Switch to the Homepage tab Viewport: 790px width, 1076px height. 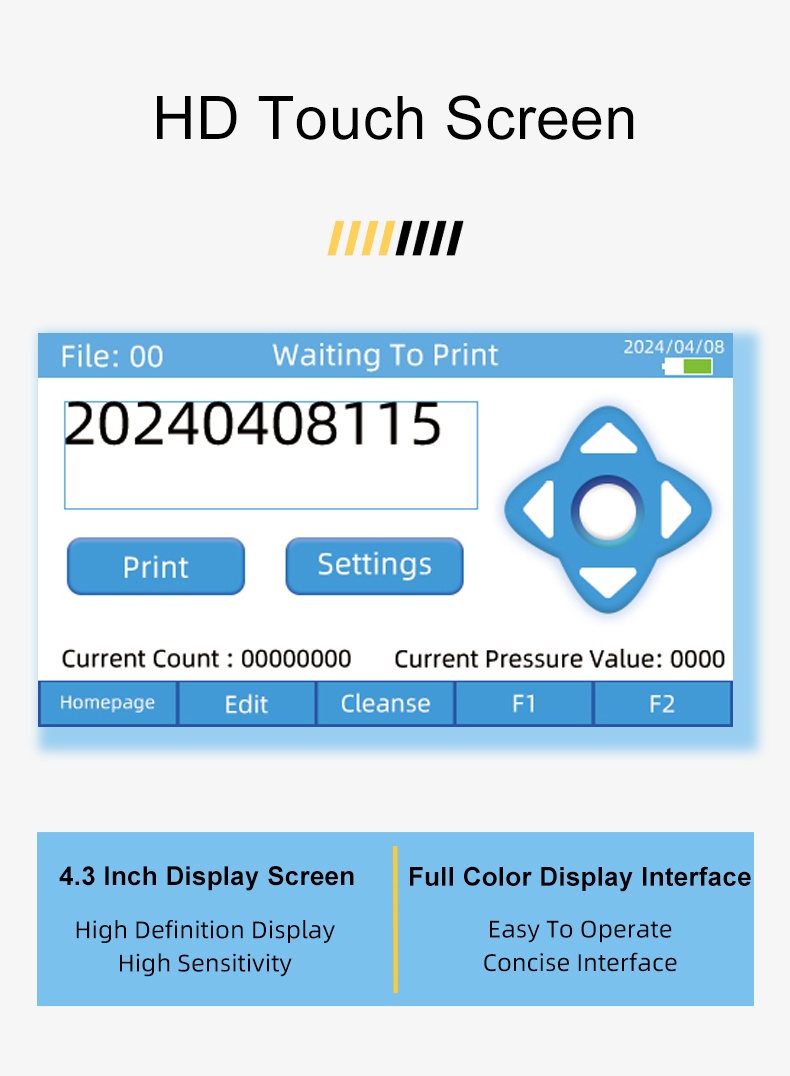pos(108,703)
